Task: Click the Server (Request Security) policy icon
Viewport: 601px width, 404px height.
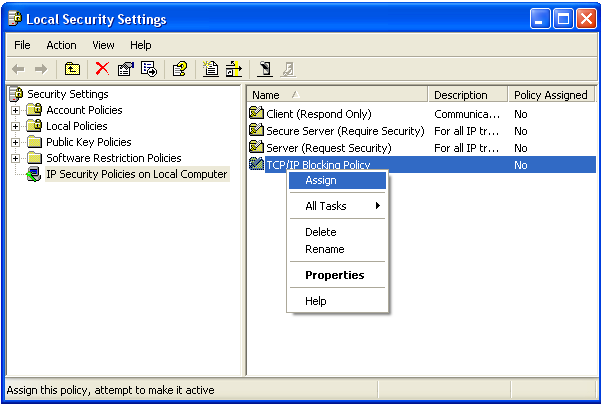Action: point(256,147)
